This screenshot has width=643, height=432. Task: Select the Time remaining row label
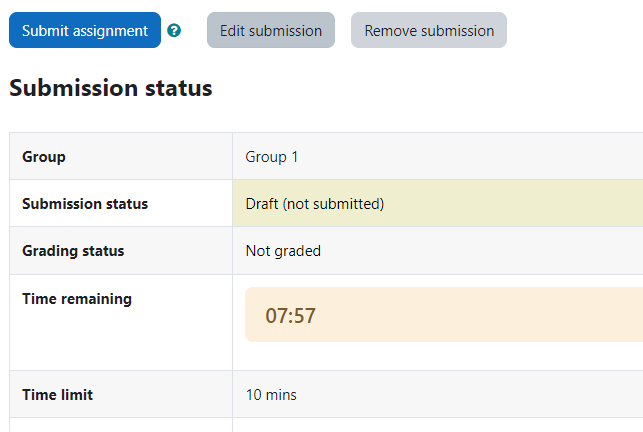[77, 299]
